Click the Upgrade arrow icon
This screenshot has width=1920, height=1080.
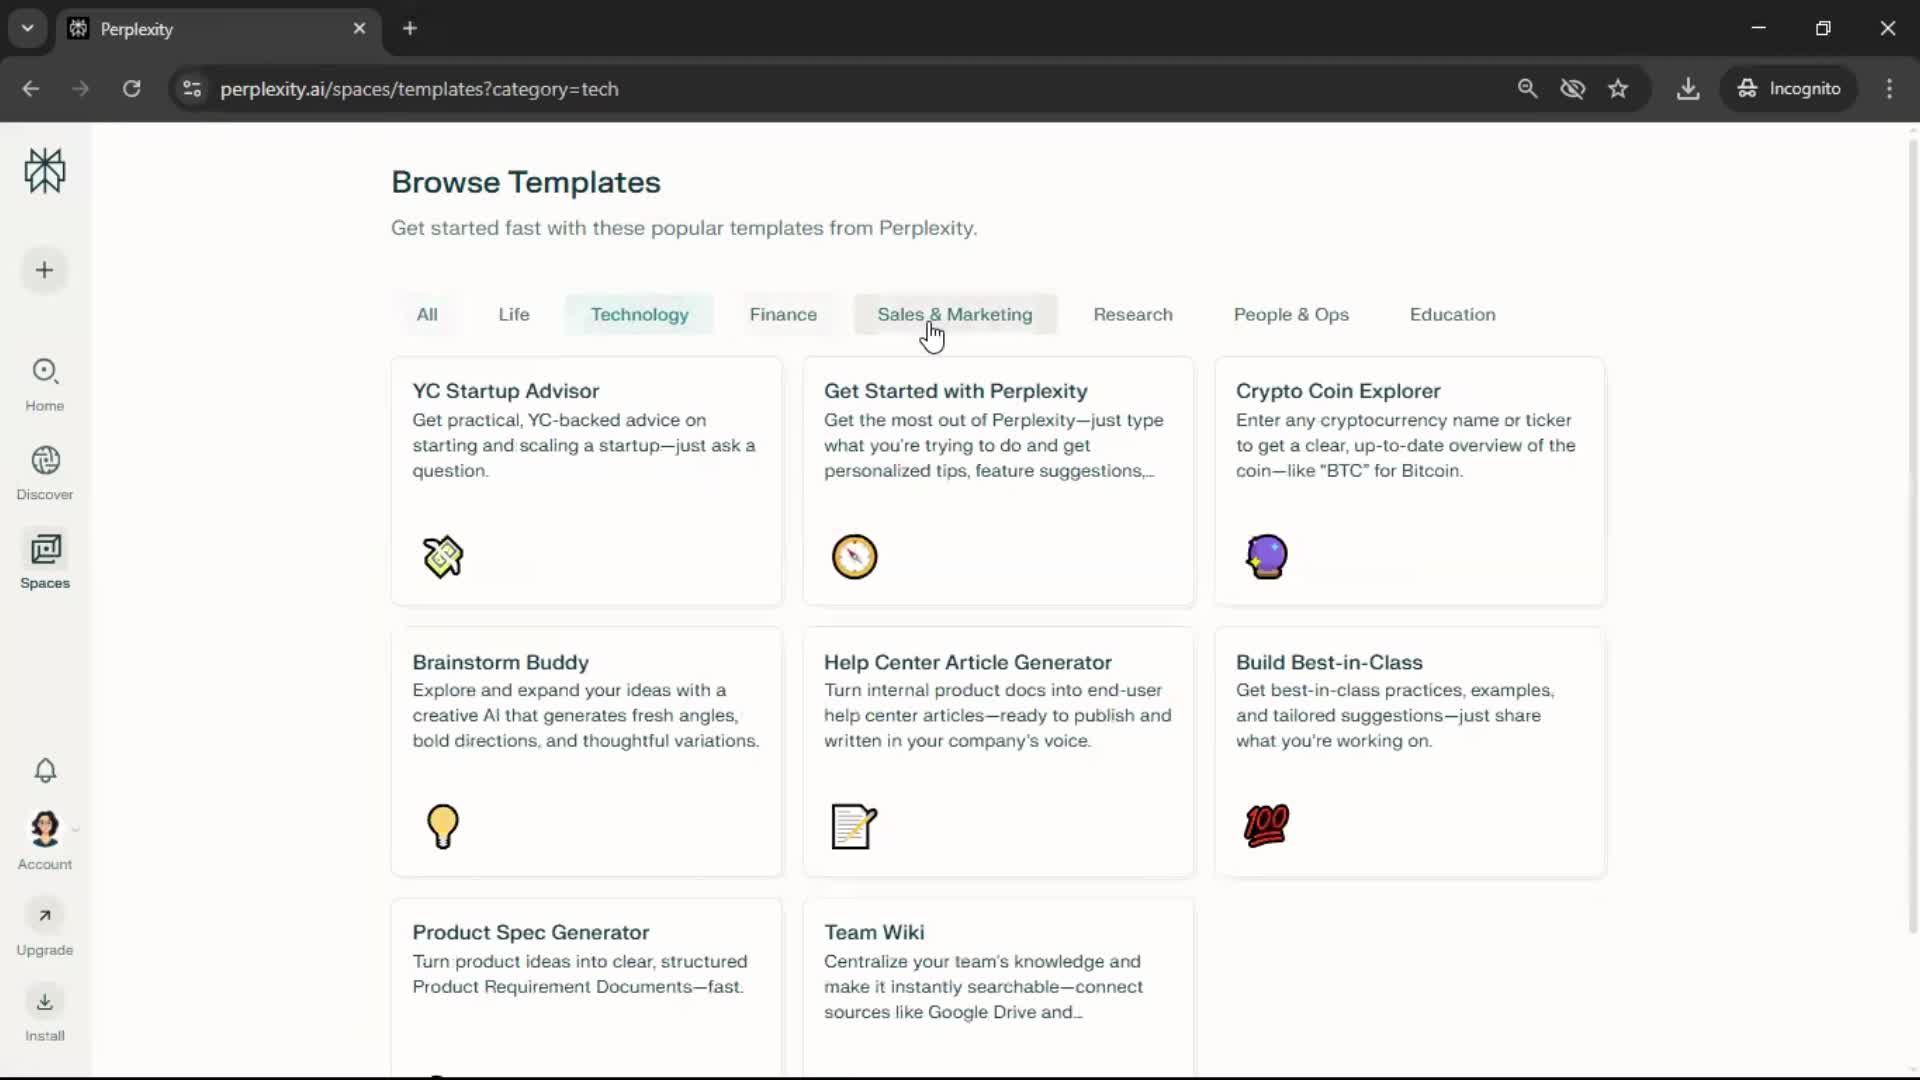click(x=45, y=916)
